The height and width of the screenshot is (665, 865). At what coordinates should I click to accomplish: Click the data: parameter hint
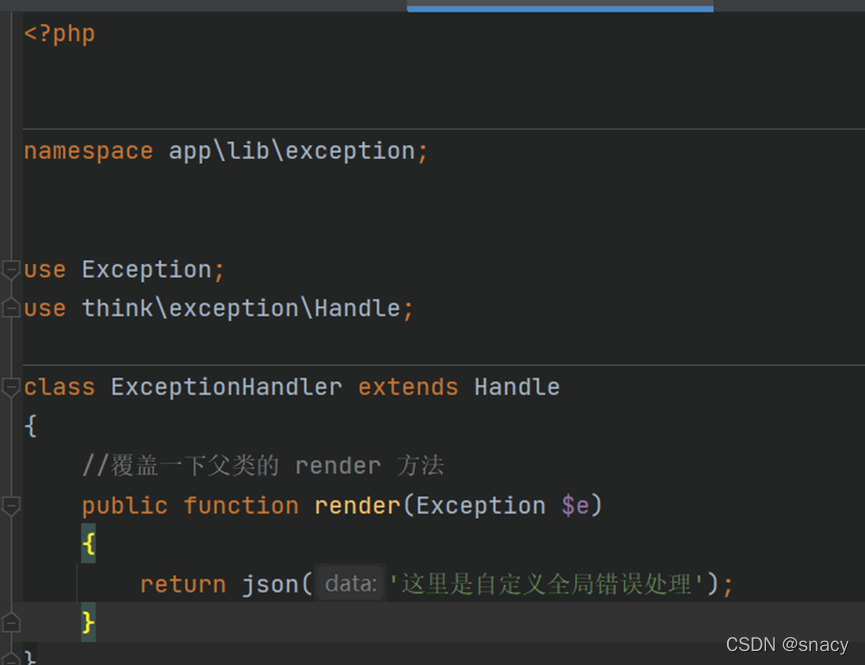coord(350,584)
